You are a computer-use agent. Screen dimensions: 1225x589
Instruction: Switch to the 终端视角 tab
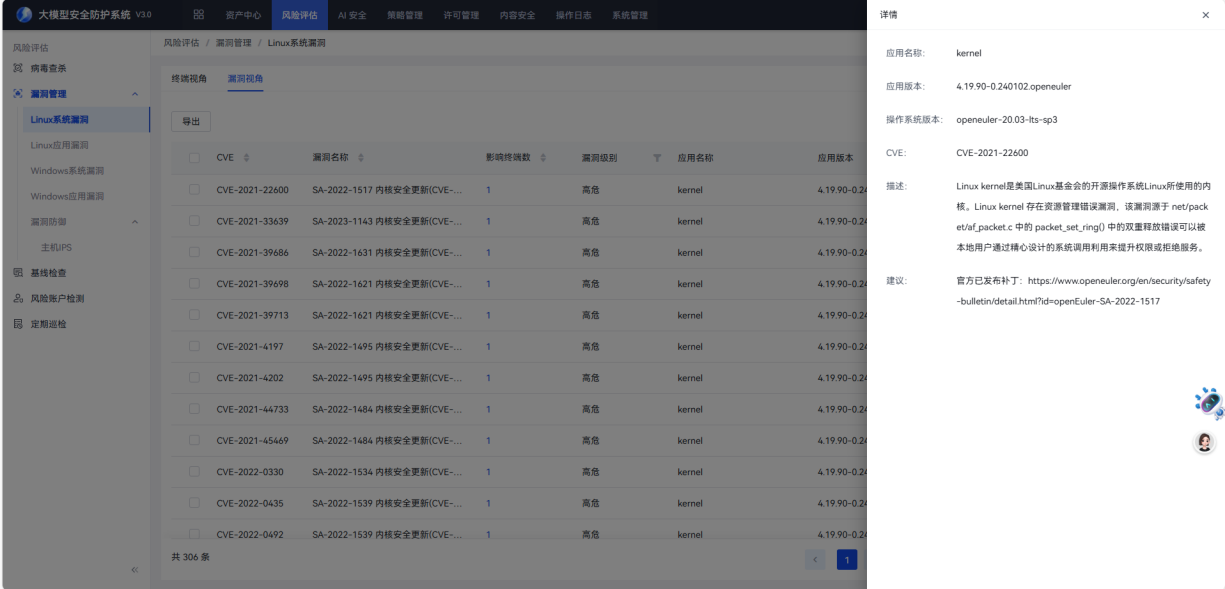pos(189,78)
